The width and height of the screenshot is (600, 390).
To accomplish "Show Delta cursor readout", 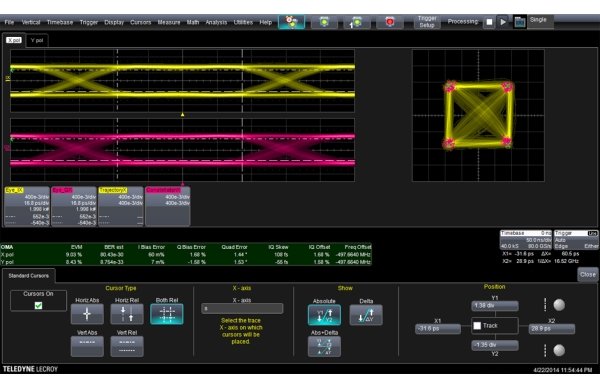I will pos(366,315).
